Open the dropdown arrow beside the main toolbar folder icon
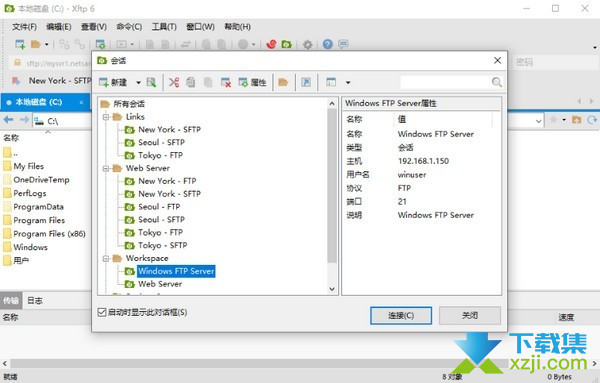 pyautogui.click(x=47, y=45)
